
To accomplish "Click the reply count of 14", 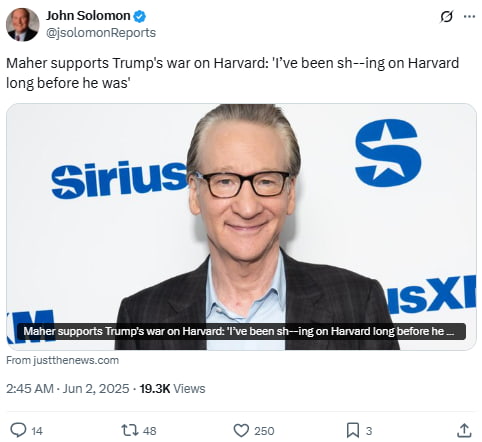I will (x=37, y=431).
